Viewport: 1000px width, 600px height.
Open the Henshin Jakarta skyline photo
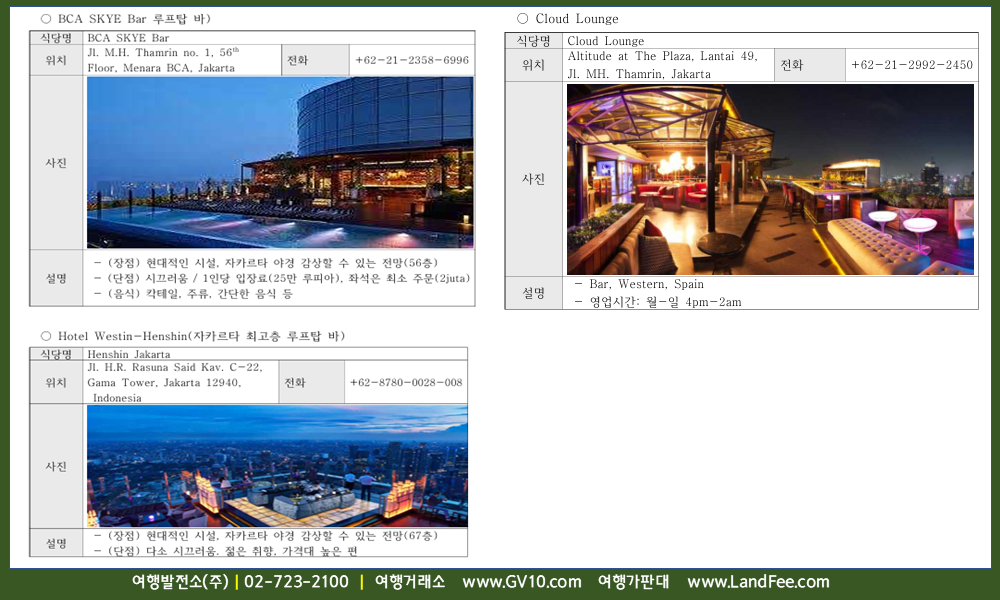pyautogui.click(x=277, y=466)
